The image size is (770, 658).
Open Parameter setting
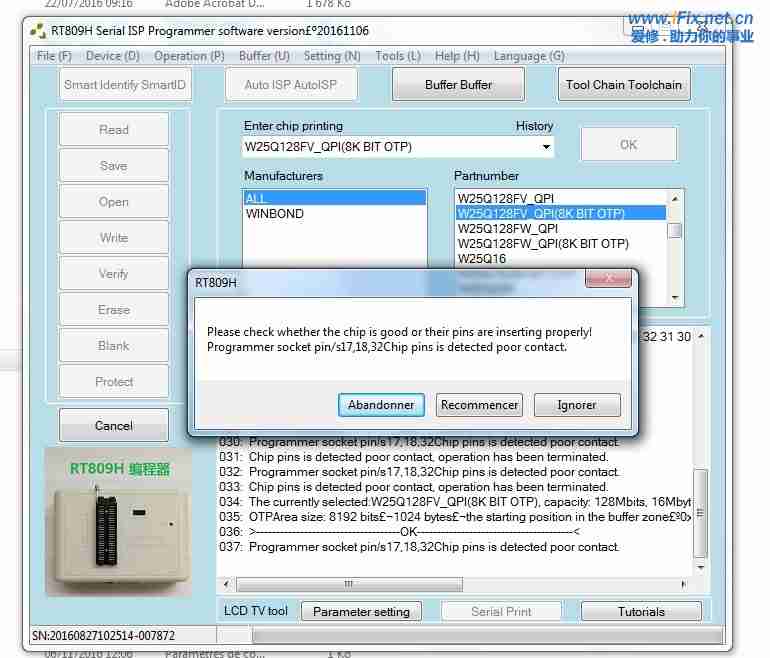coord(362,611)
